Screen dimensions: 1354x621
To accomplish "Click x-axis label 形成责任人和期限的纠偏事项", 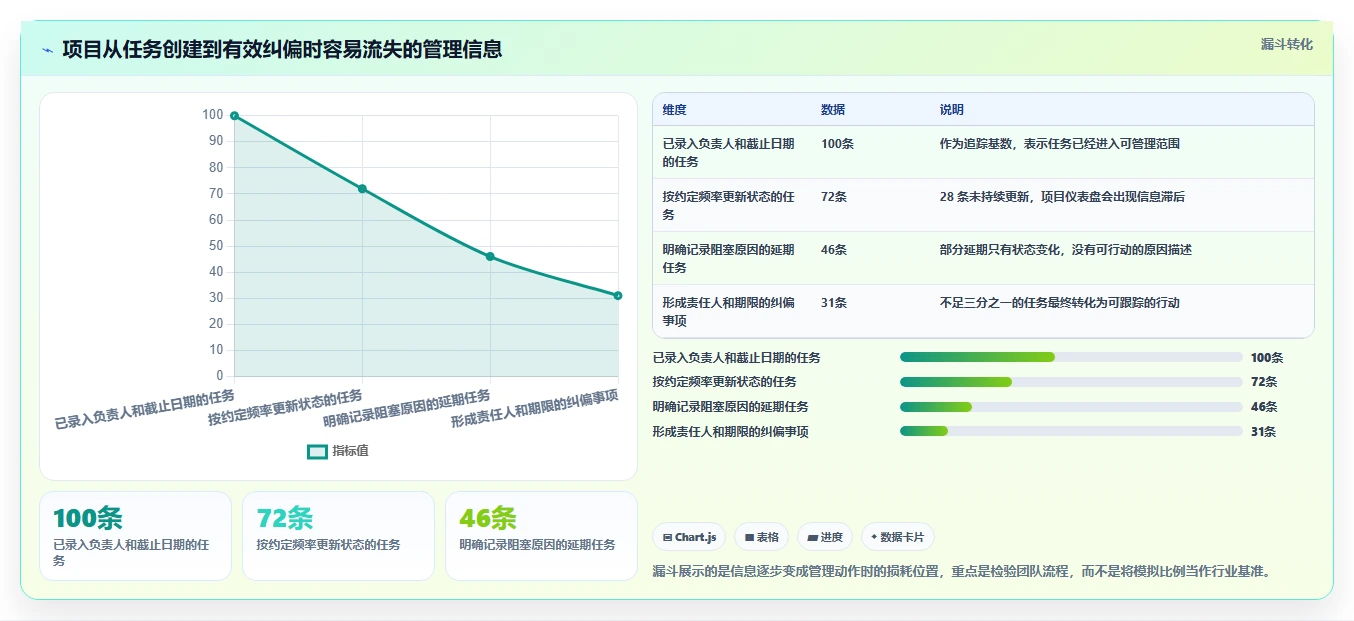I will click(x=534, y=409).
